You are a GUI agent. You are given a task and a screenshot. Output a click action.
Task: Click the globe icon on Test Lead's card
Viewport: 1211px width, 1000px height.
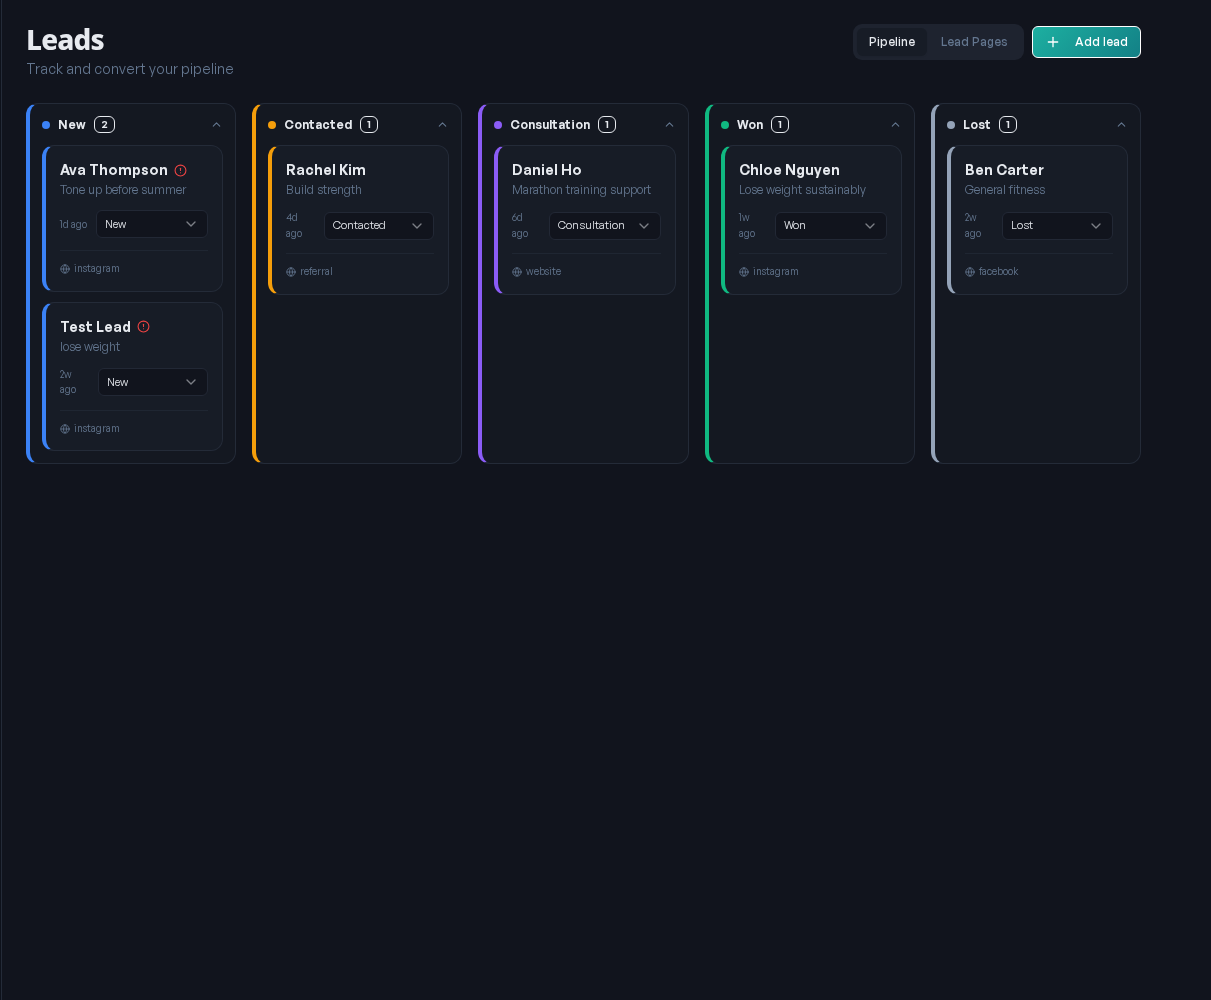65,429
